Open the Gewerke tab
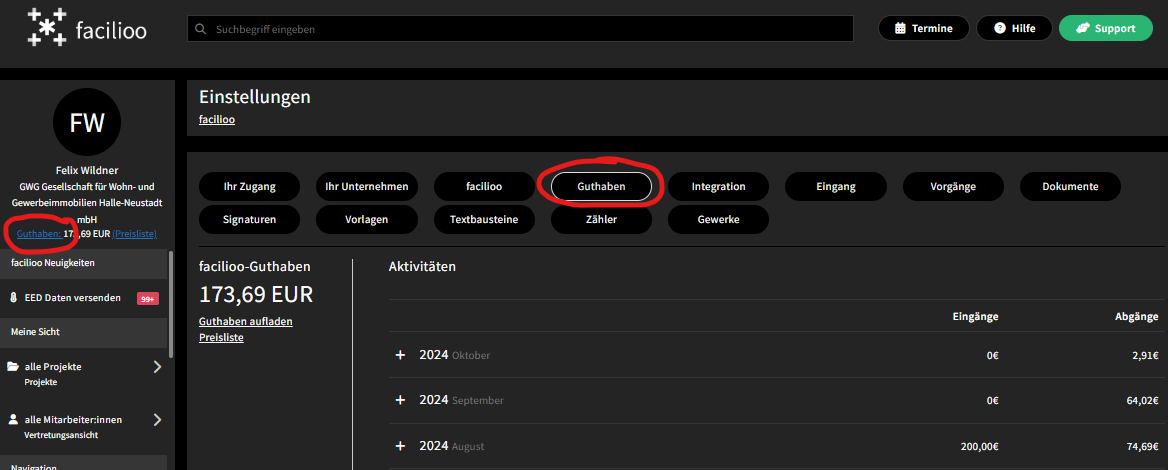Viewport: 1168px width, 470px height. coord(718,220)
